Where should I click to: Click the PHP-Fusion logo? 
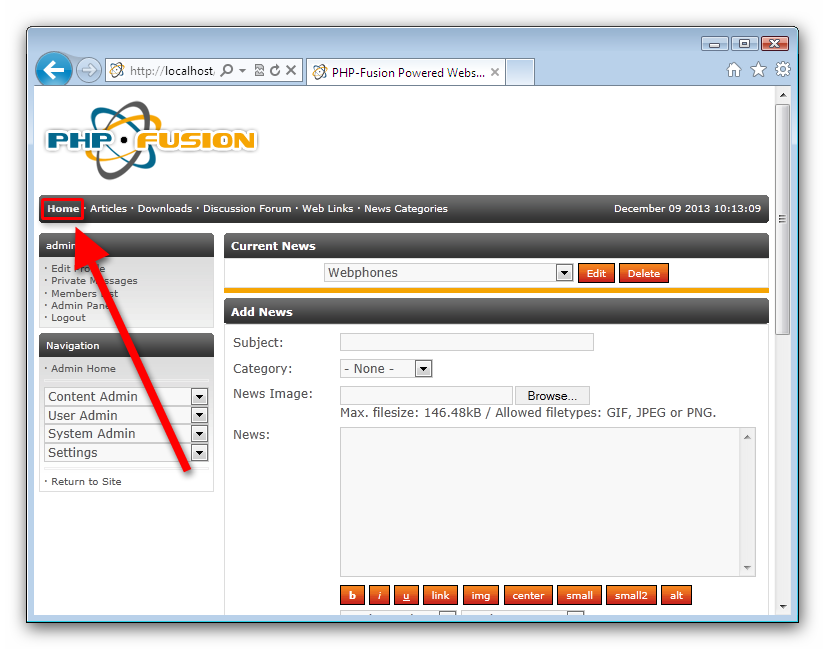(x=151, y=140)
